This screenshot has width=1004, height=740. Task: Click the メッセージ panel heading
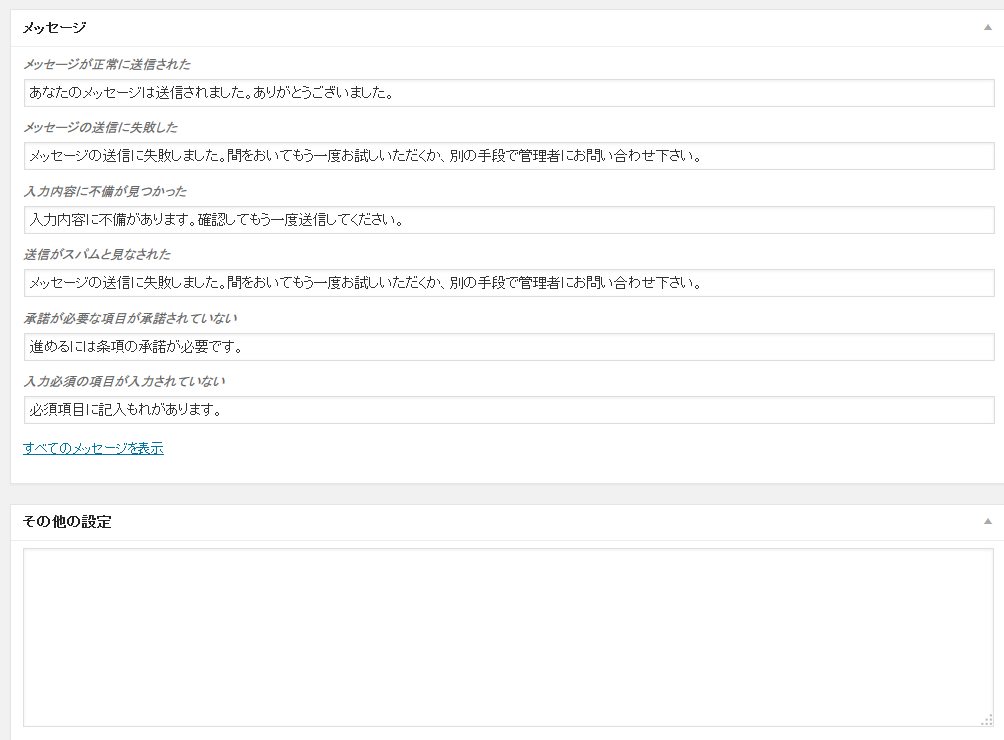coord(54,28)
